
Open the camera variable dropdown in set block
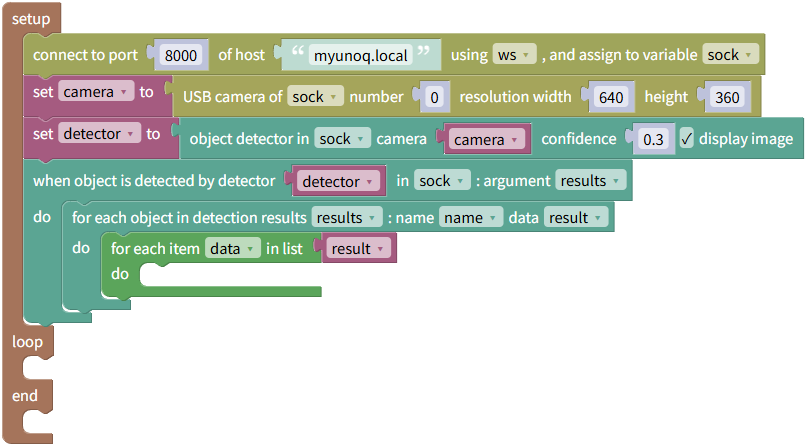(96, 92)
